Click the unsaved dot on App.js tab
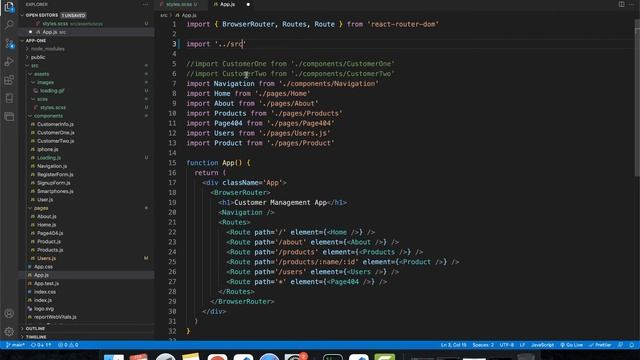This screenshot has height=360, width=640. 248,4
